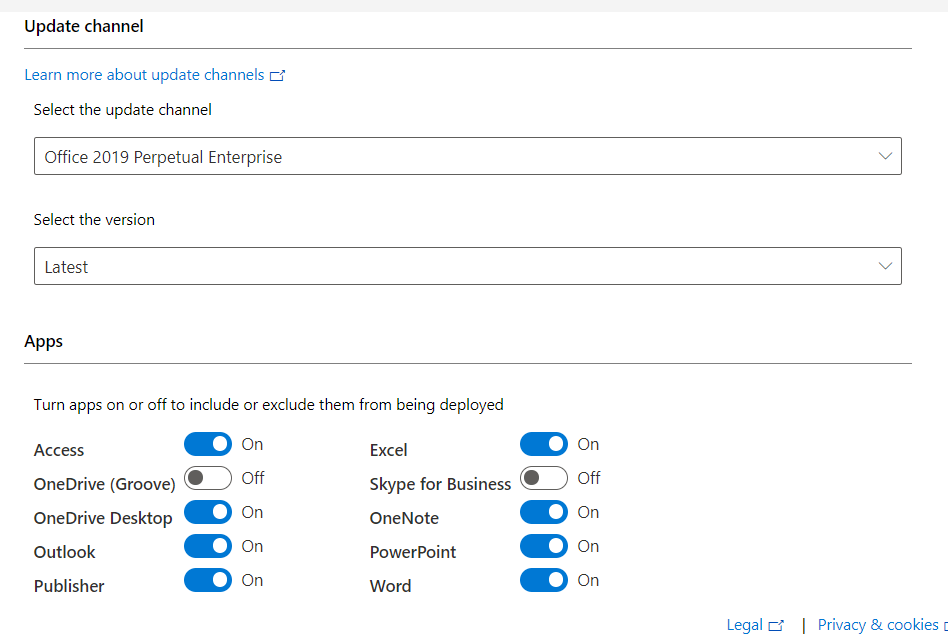Click the version dropdown chevron arrow

click(885, 266)
